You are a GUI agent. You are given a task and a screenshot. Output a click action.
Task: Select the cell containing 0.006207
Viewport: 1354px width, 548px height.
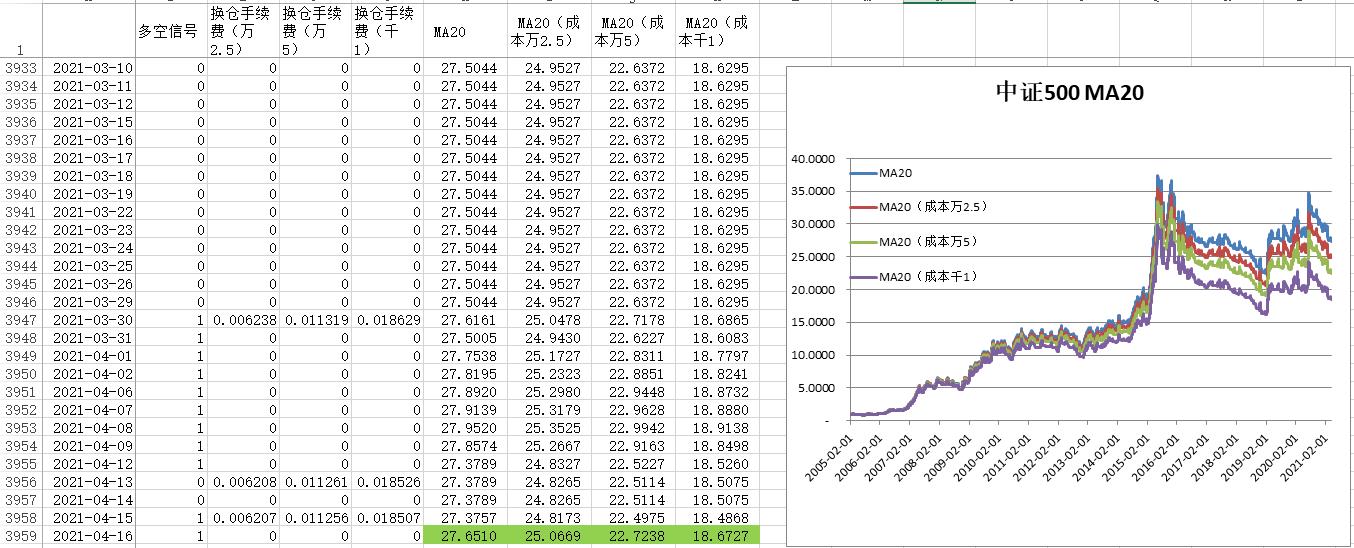pos(243,518)
